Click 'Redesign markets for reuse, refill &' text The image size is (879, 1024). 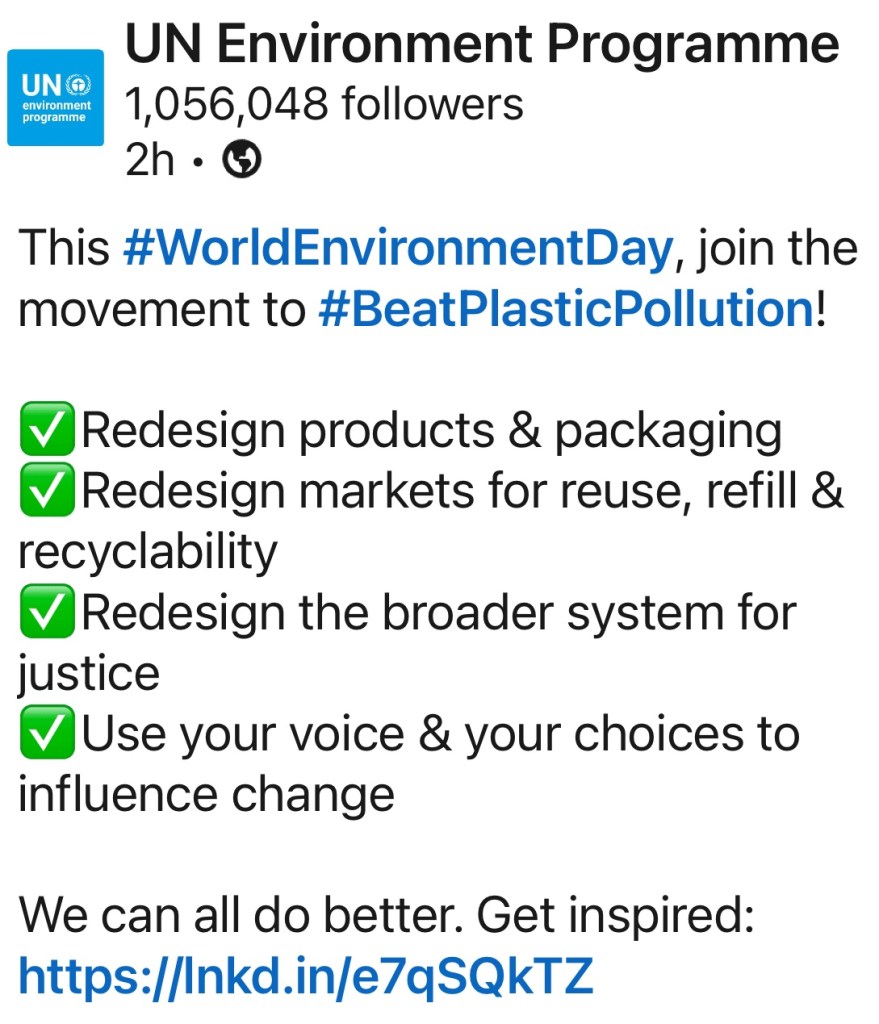(462, 493)
